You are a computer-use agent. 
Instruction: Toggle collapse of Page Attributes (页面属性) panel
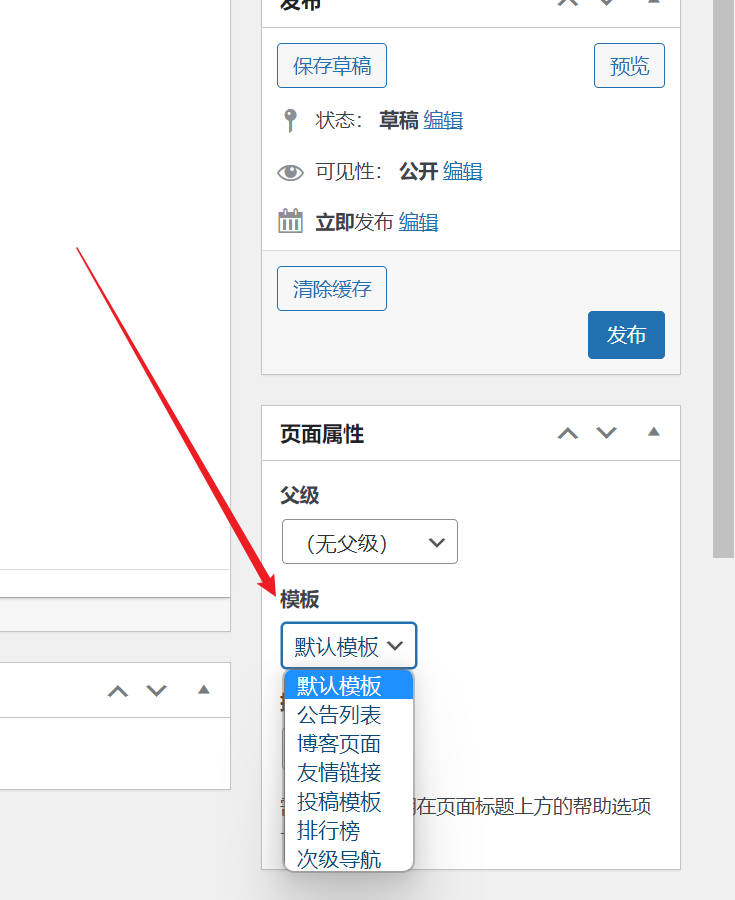coord(653,433)
